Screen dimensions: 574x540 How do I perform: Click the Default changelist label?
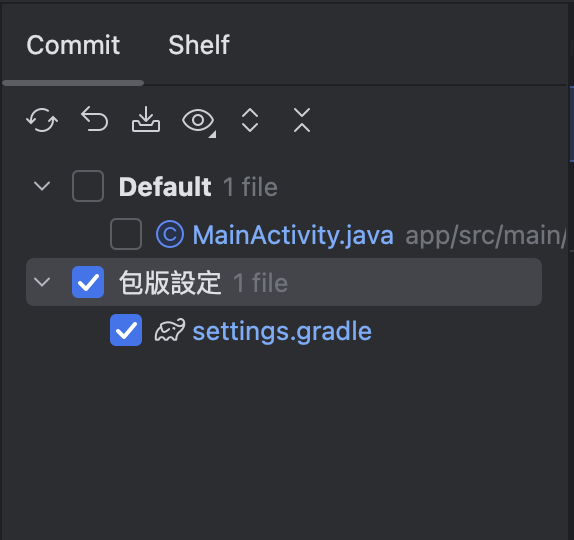coord(165,187)
